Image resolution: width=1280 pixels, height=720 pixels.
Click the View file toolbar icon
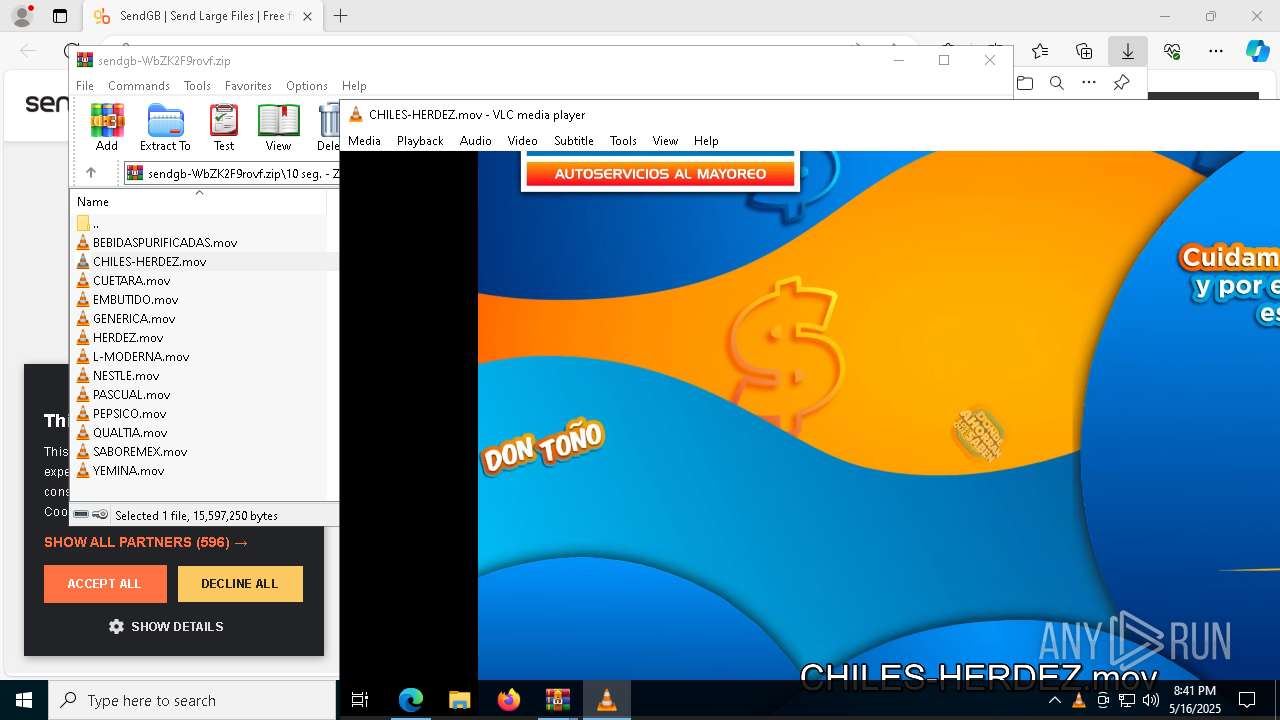pos(278,127)
